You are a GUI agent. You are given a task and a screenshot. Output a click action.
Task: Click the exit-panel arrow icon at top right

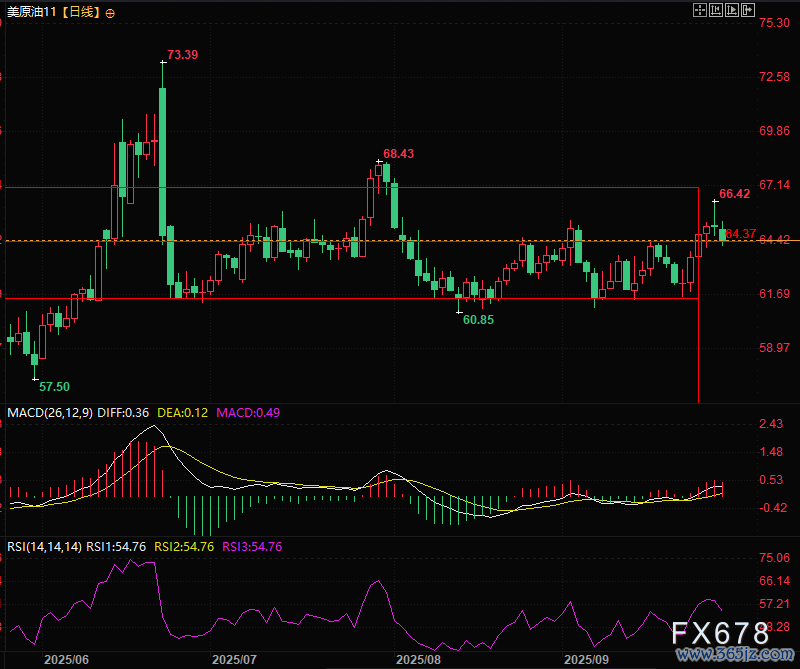(x=746, y=10)
